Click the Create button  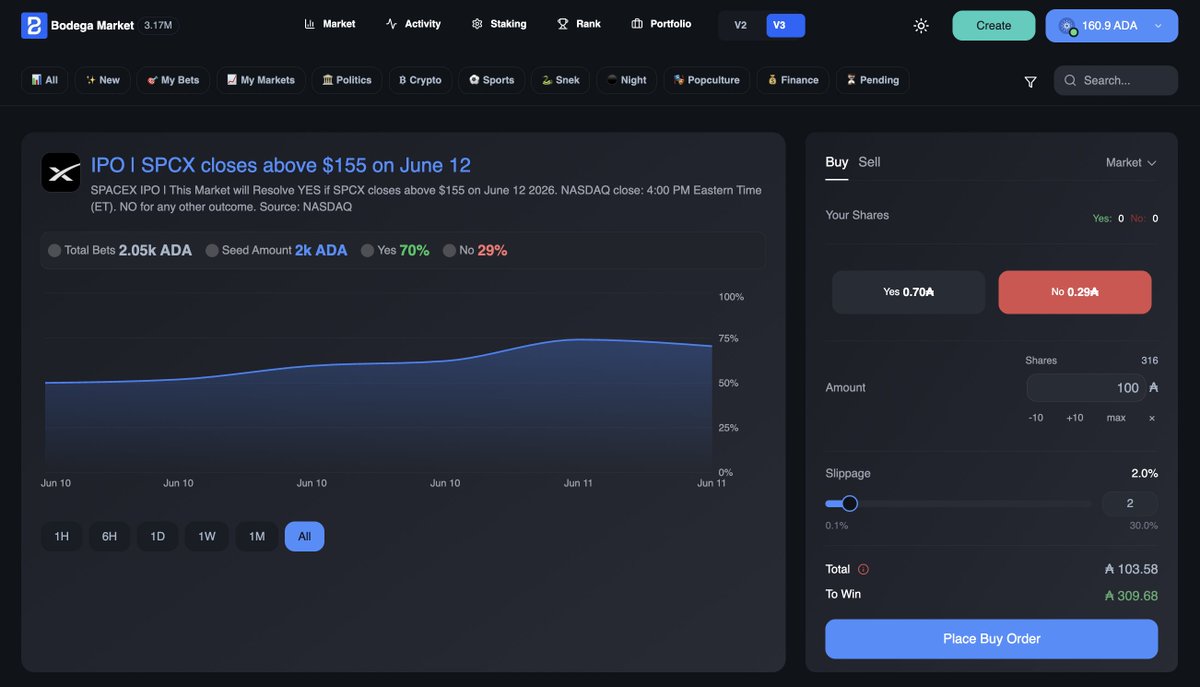(994, 26)
